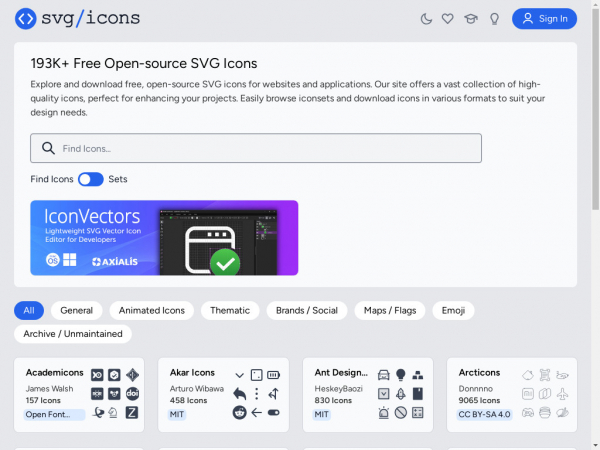The height and width of the screenshot is (450, 600).
Task: Click the DOI icon in Academicons card
Action: (x=132, y=393)
